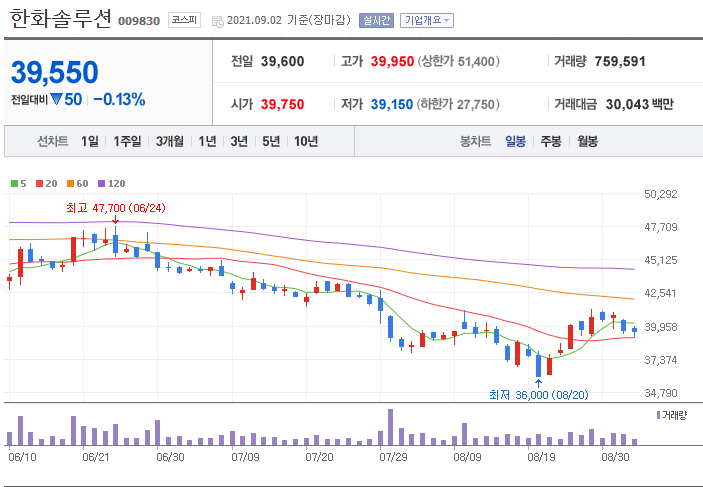Image resolution: width=703 pixels, height=487 pixels.
Task: Select the 5년 line chart tab
Action: pos(271,141)
